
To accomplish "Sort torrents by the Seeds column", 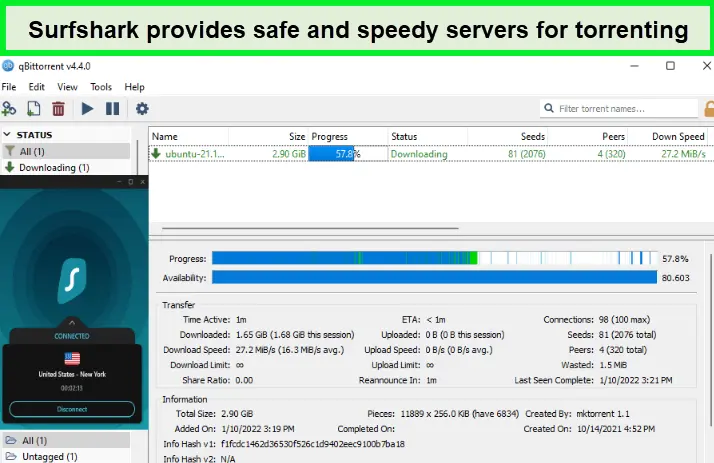I will (508, 136).
